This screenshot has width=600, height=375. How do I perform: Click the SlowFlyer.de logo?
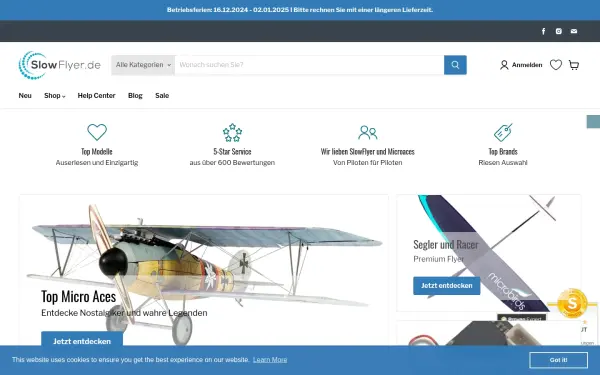point(60,65)
